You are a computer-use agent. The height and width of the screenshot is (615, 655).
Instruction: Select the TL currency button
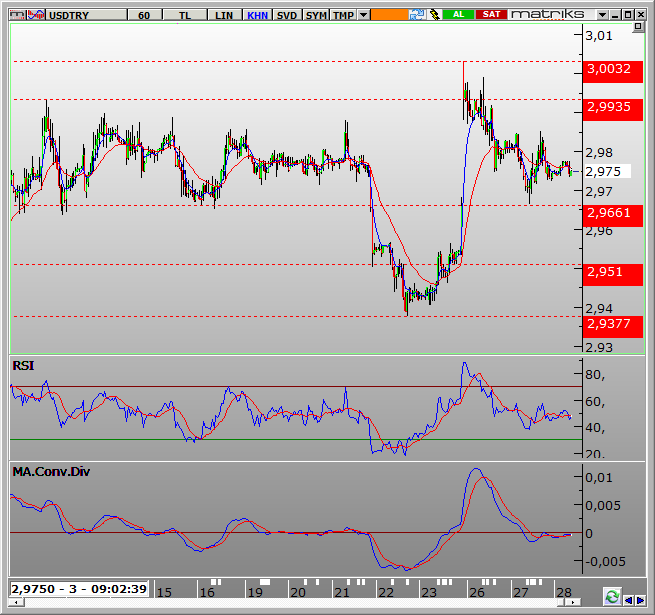tap(185, 15)
